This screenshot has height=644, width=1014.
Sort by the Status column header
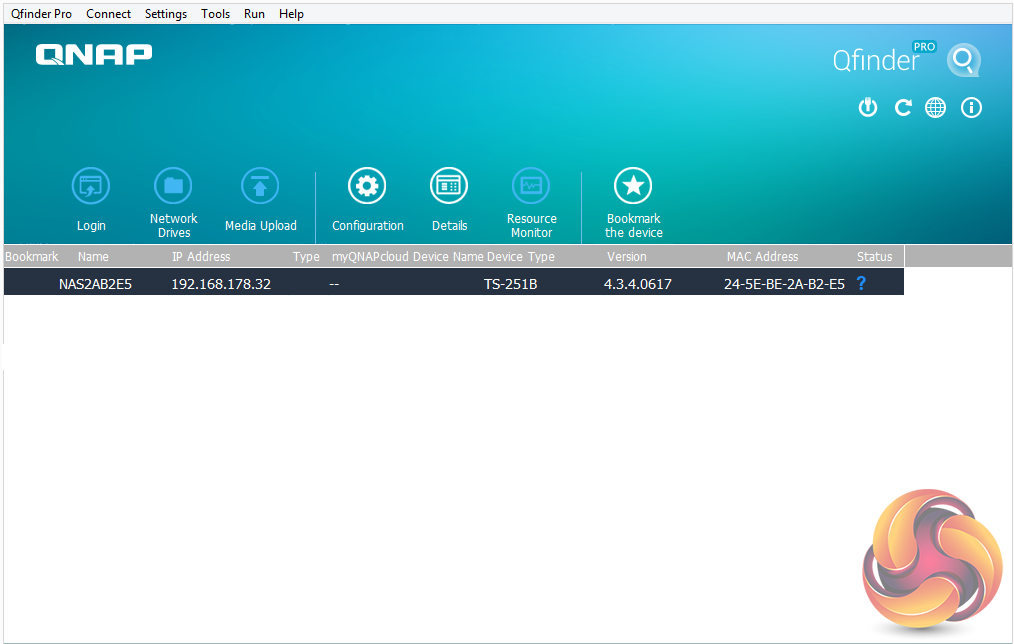click(874, 257)
